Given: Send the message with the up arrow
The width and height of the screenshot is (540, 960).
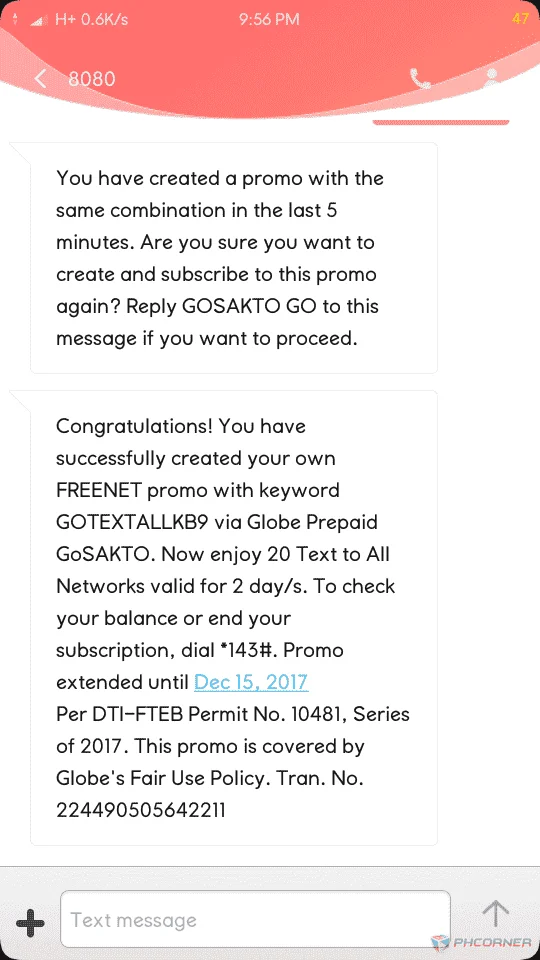Looking at the screenshot, I should coord(495,913).
